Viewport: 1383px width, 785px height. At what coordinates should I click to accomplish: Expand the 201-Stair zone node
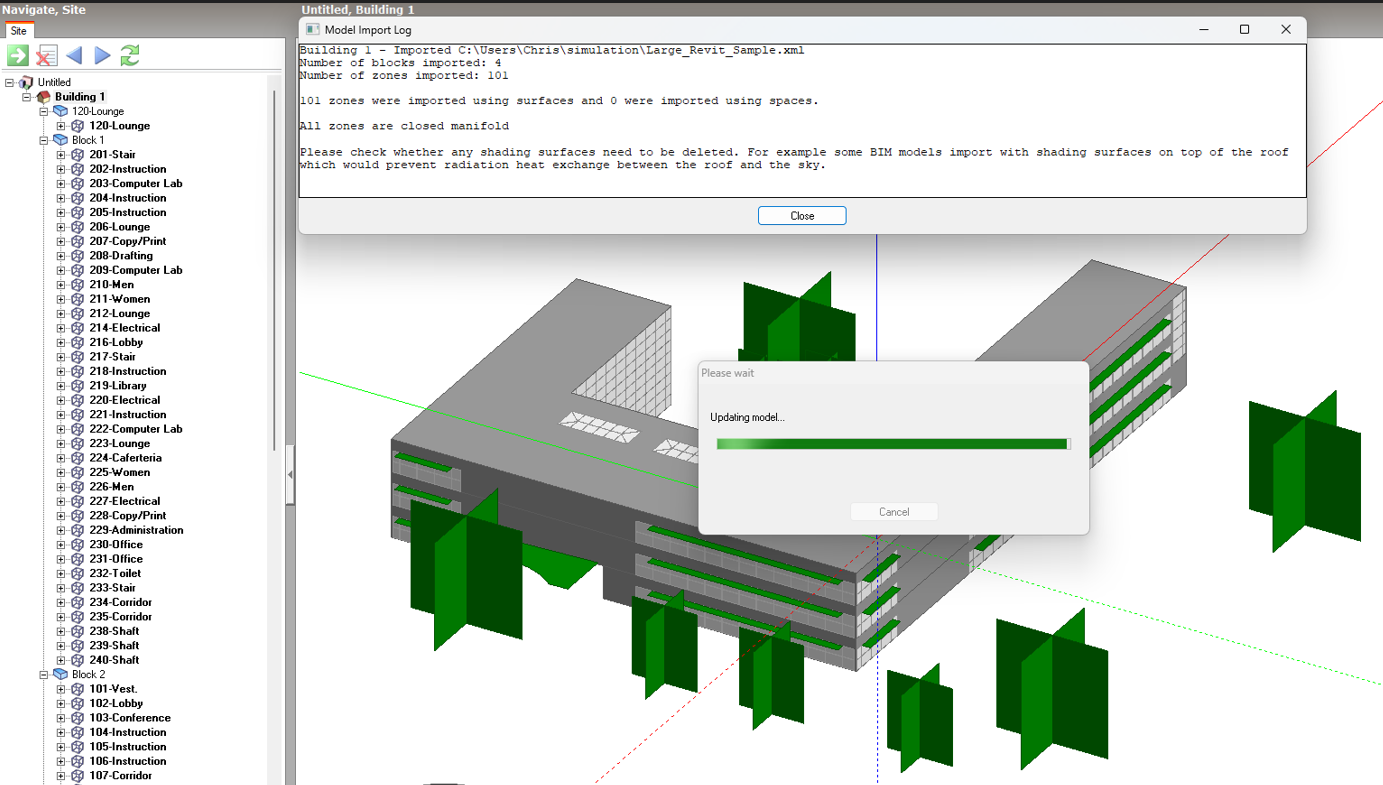[61, 155]
